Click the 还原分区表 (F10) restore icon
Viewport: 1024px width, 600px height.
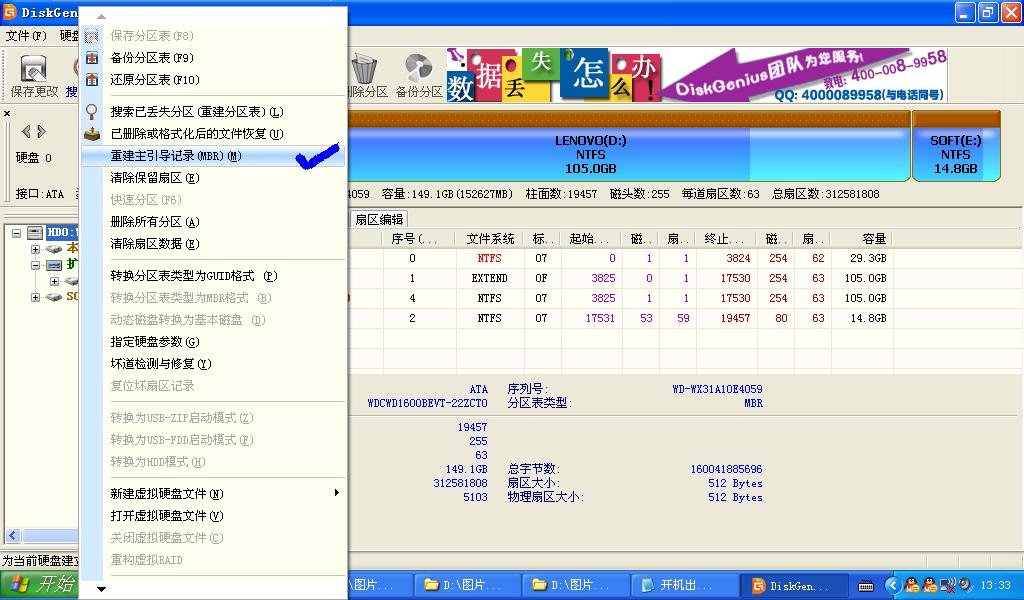(93, 79)
